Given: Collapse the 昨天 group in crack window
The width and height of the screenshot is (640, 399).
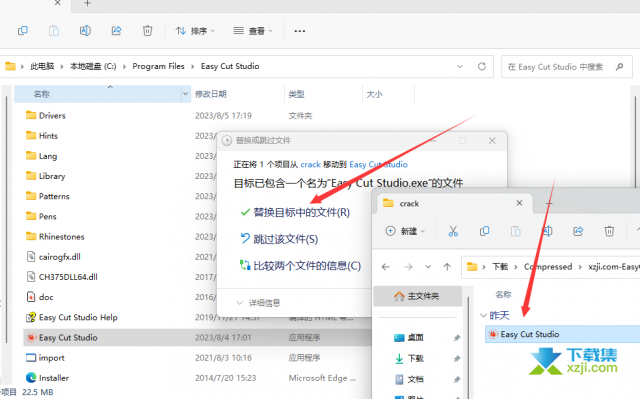Looking at the screenshot, I should click(x=483, y=315).
